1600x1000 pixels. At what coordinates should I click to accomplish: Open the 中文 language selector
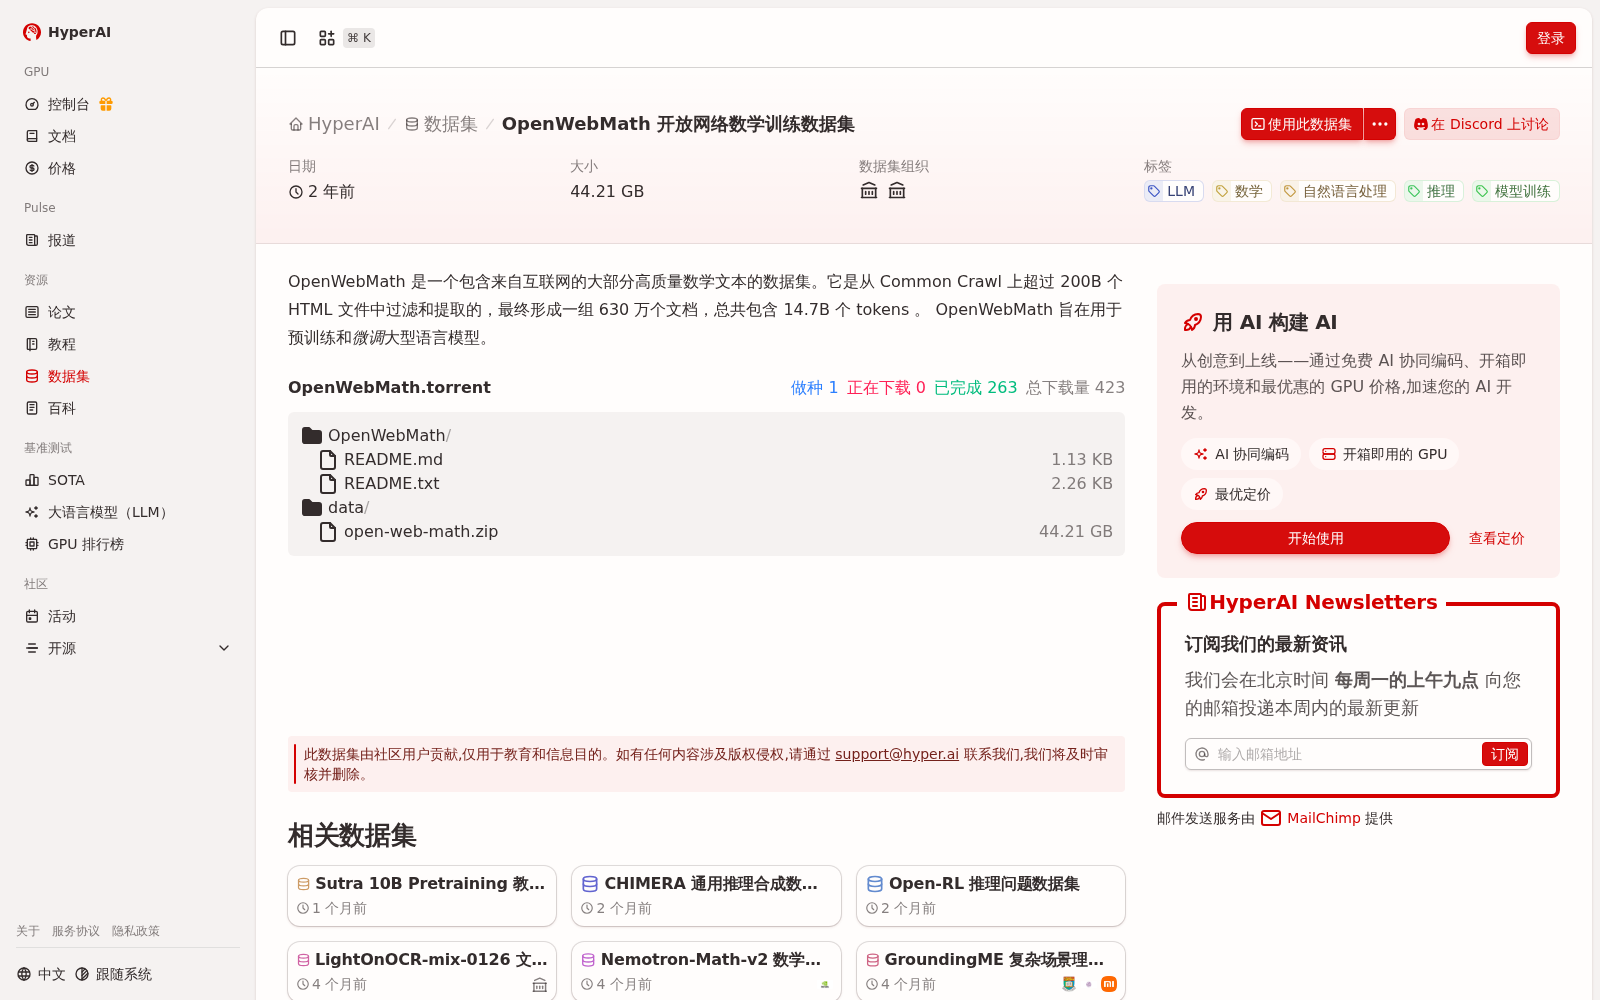[x=41, y=974]
